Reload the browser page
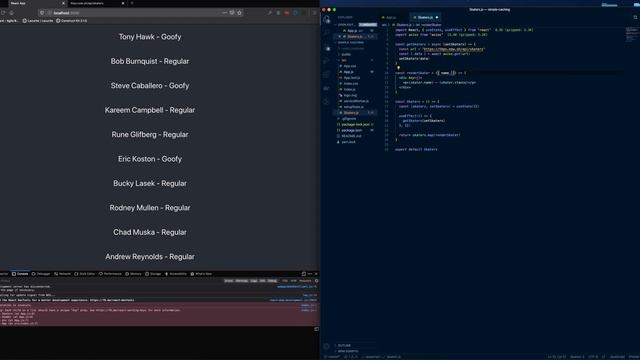640x360 pixels. coord(3,13)
